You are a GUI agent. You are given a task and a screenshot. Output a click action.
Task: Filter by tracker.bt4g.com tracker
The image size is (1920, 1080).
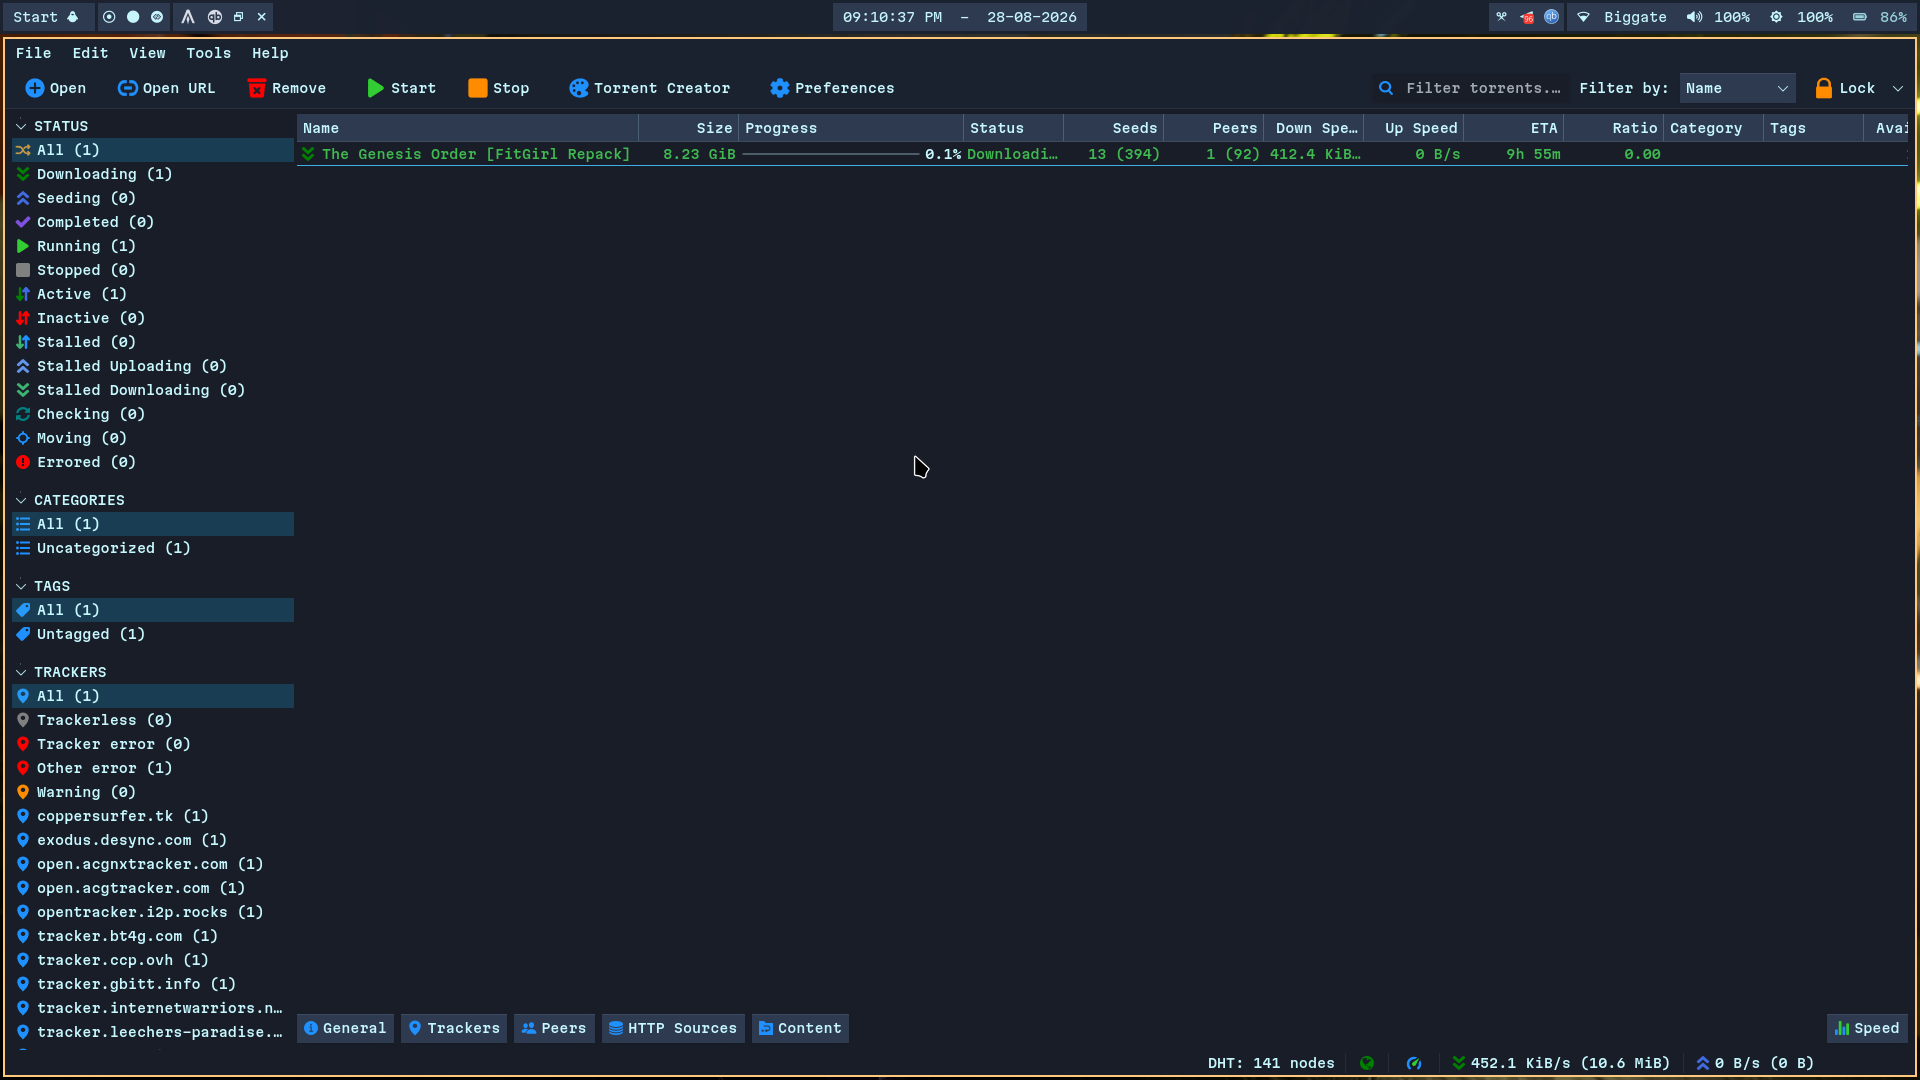tap(153, 936)
